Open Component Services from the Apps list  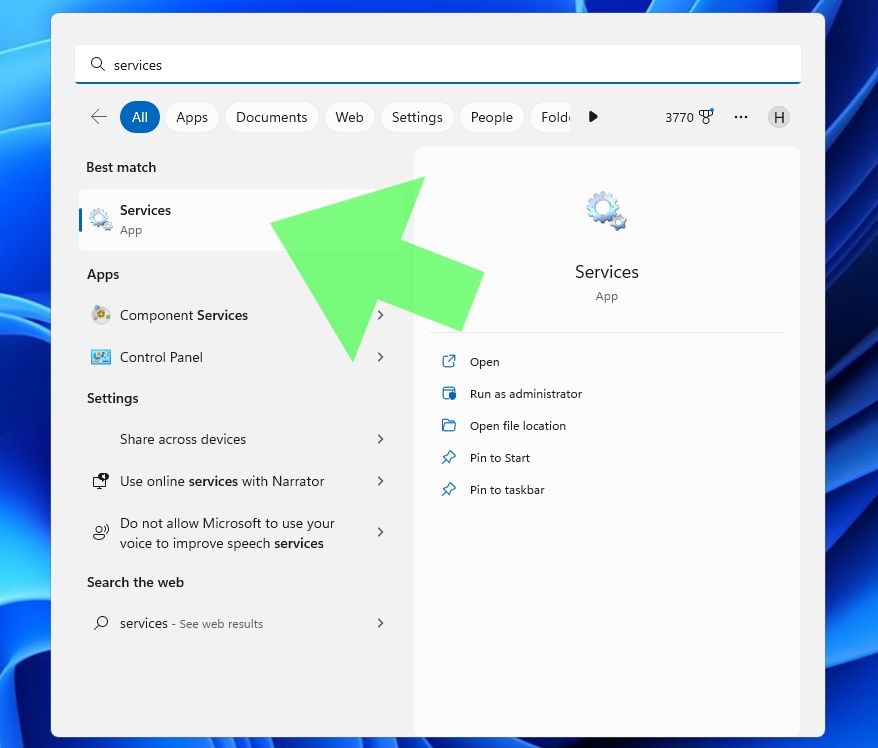183,315
